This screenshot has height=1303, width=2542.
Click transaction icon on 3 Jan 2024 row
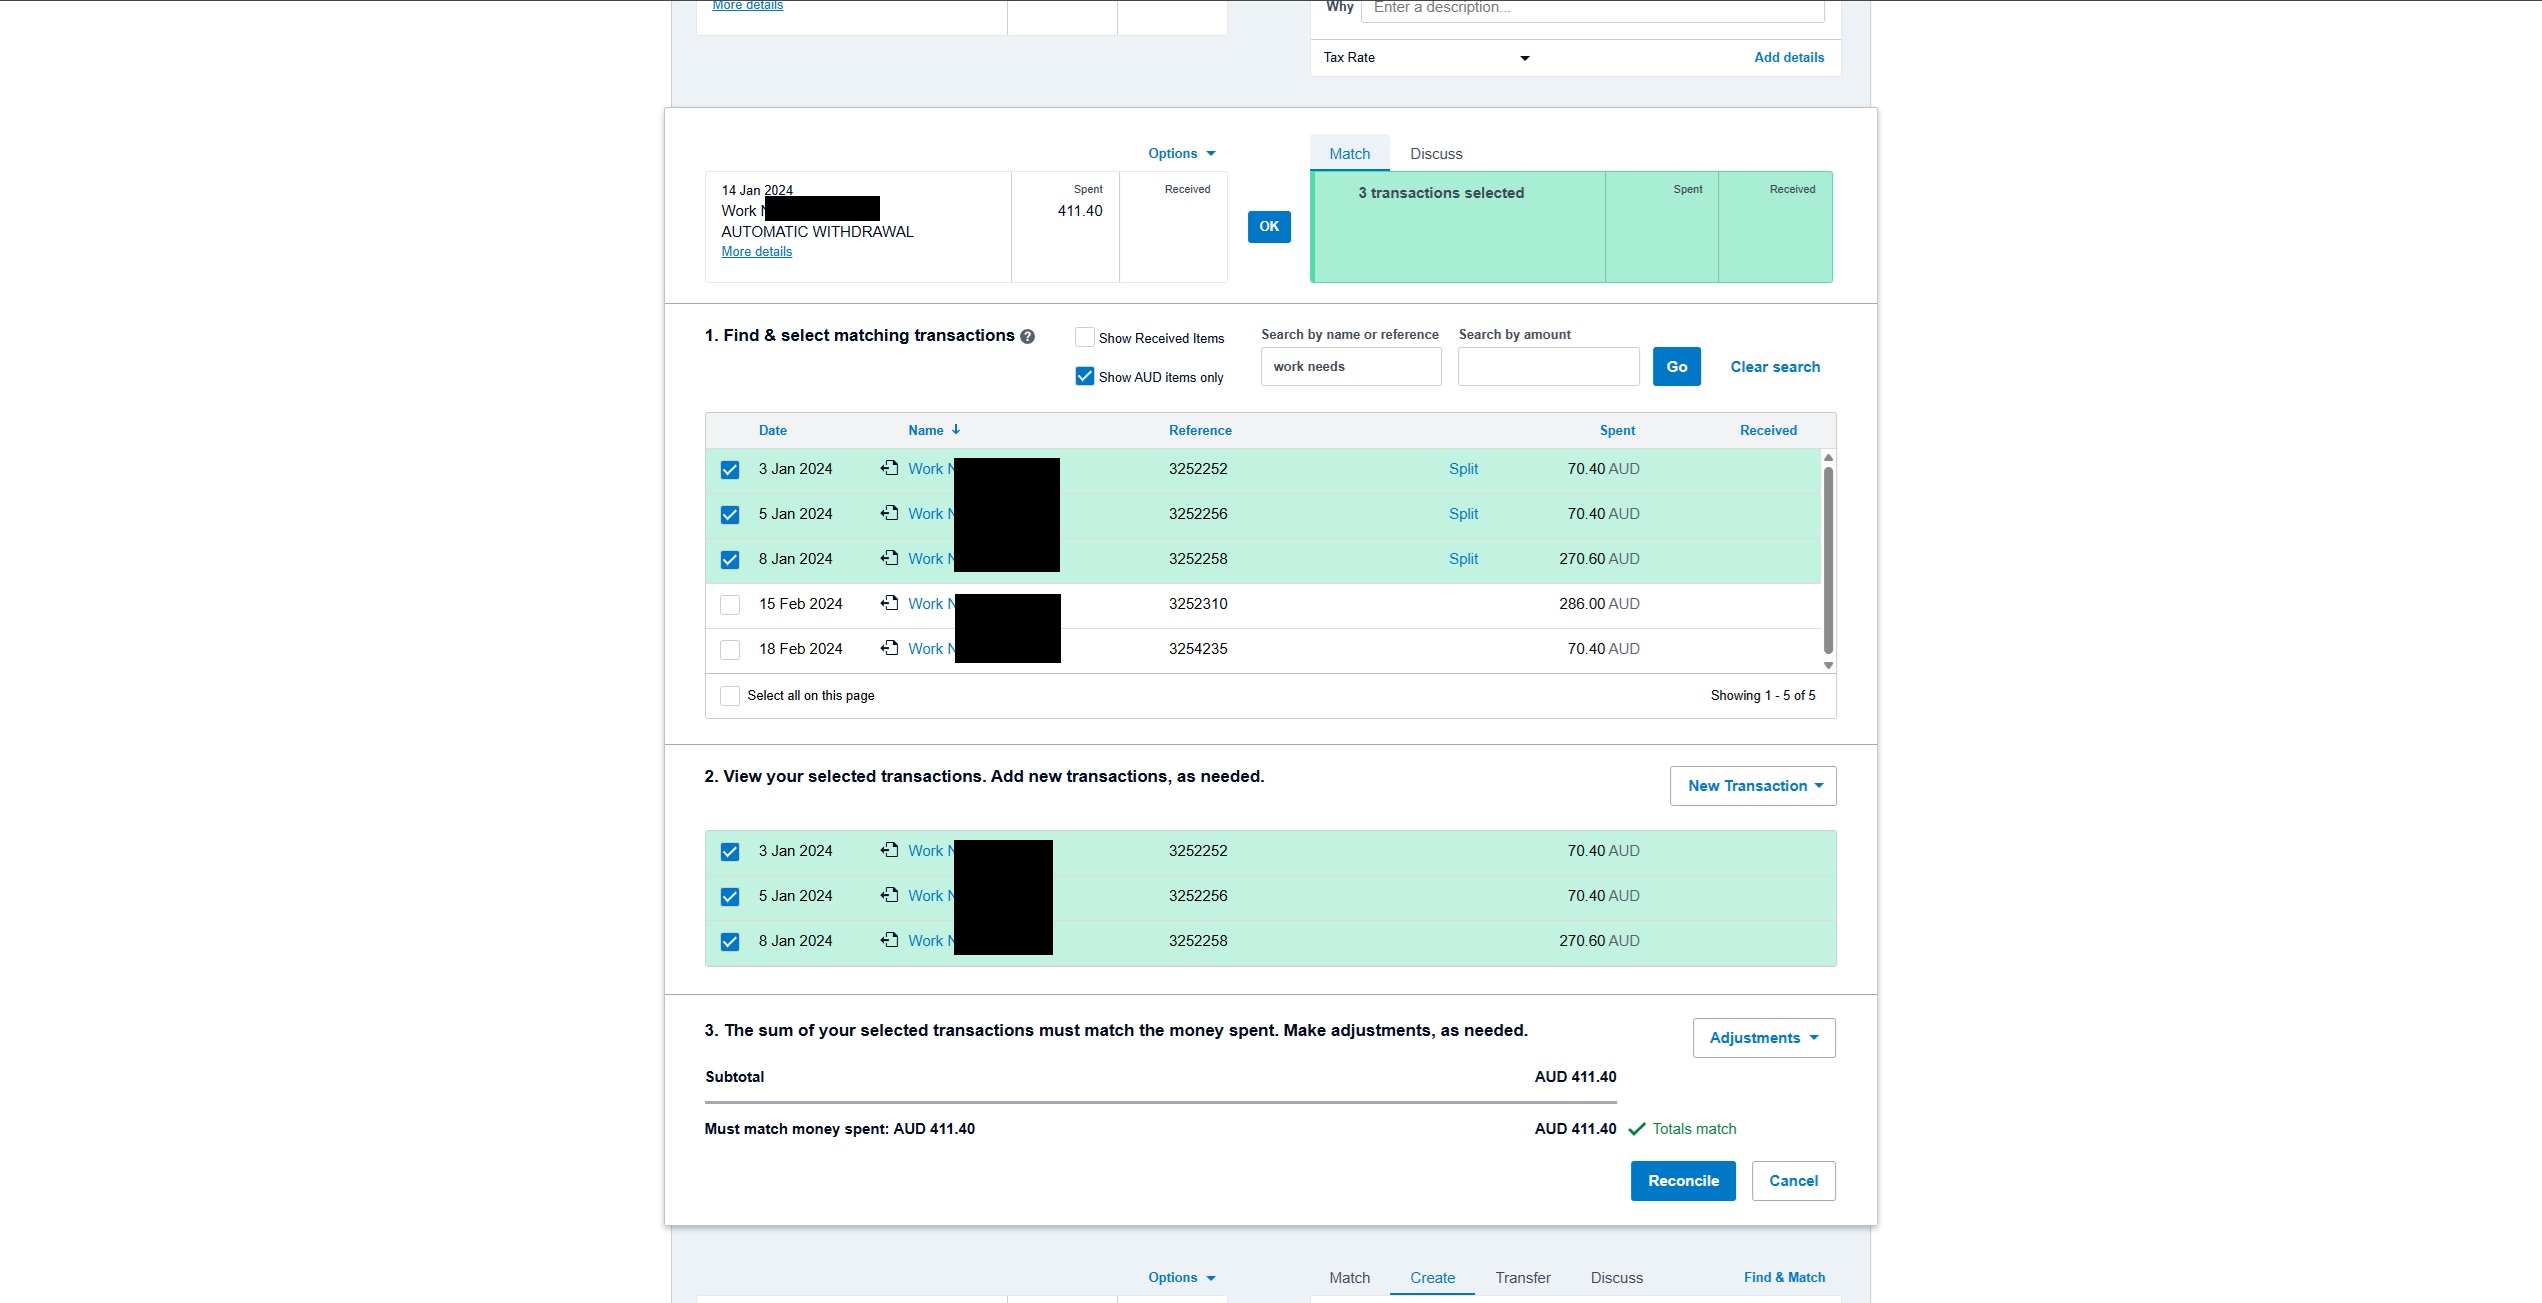(x=889, y=468)
